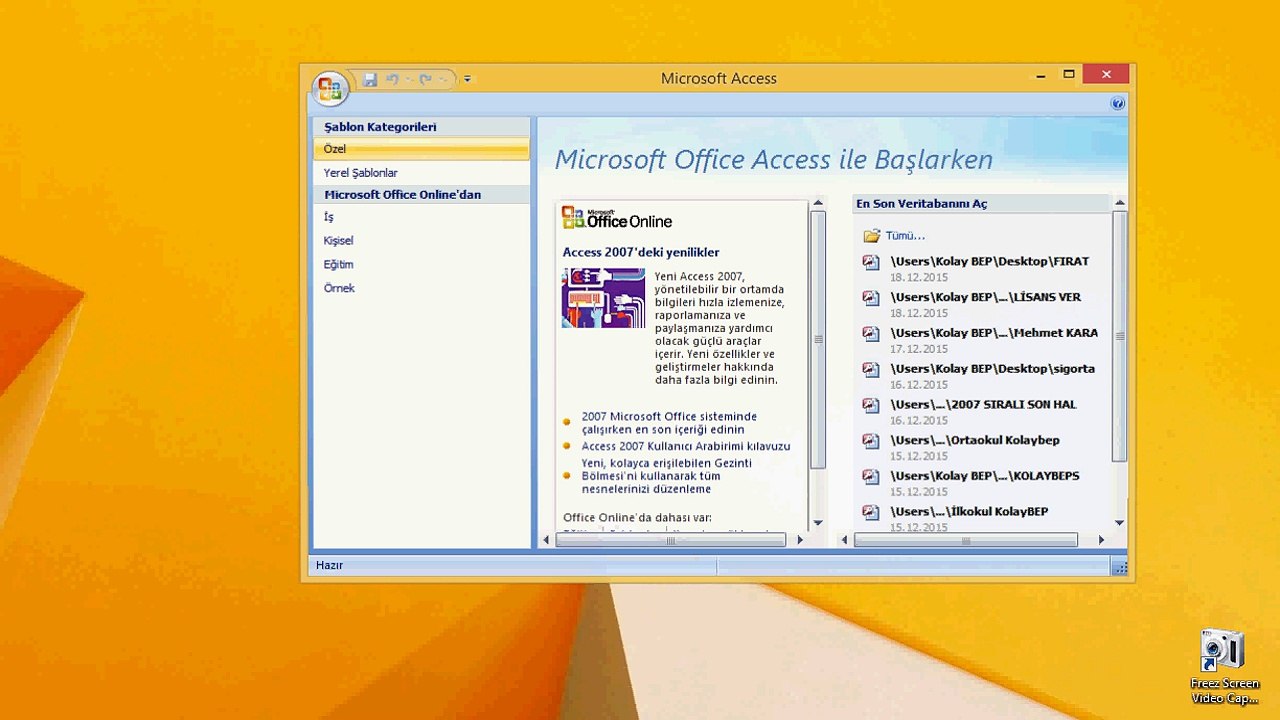This screenshot has width=1280, height=720.
Task: Click database file icon next to FIRAT
Action: (x=871, y=262)
